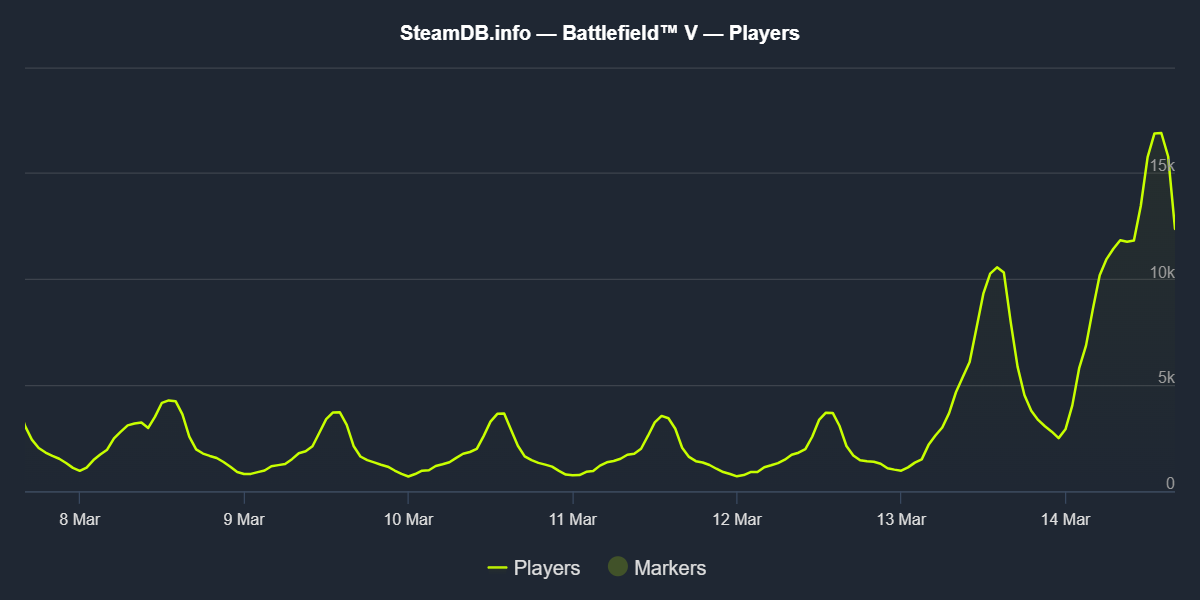Image resolution: width=1200 pixels, height=600 pixels.
Task: Toggle the Players series in the legend
Action: pos(546,568)
